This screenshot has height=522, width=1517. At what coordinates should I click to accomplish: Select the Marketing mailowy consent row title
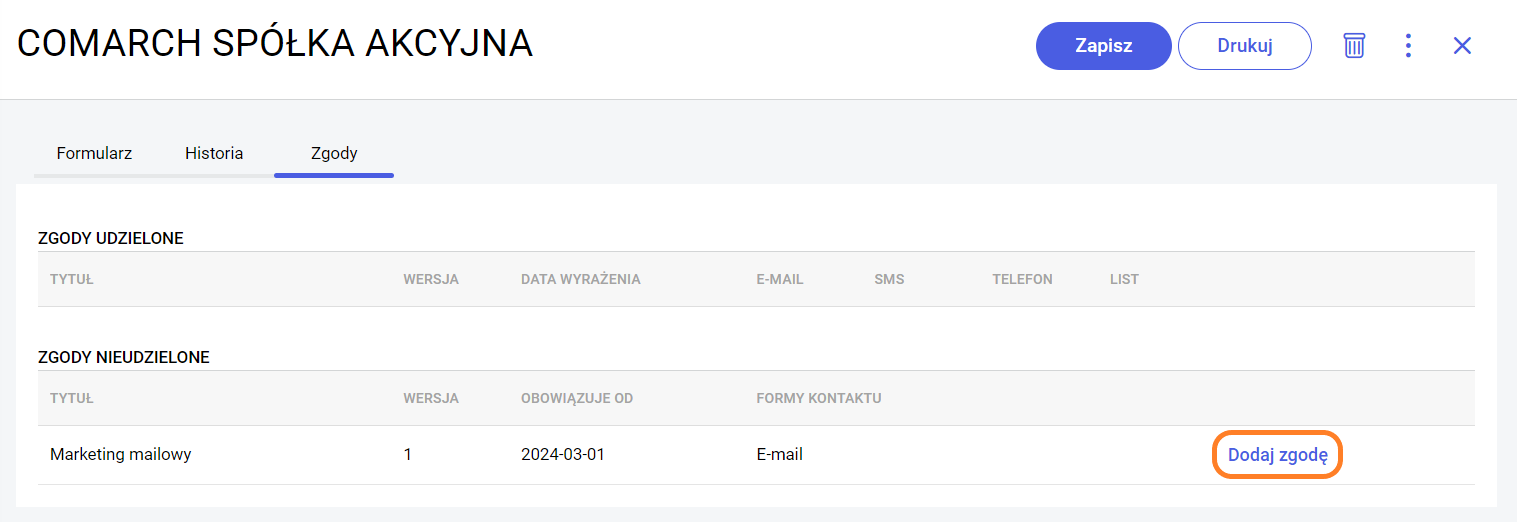pyautogui.click(x=121, y=455)
